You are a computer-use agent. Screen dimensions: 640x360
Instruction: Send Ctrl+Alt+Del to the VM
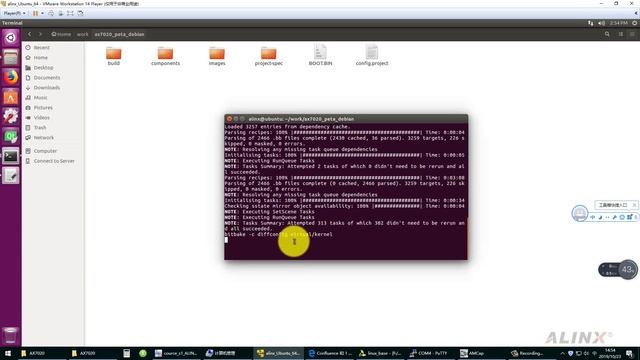51,13
